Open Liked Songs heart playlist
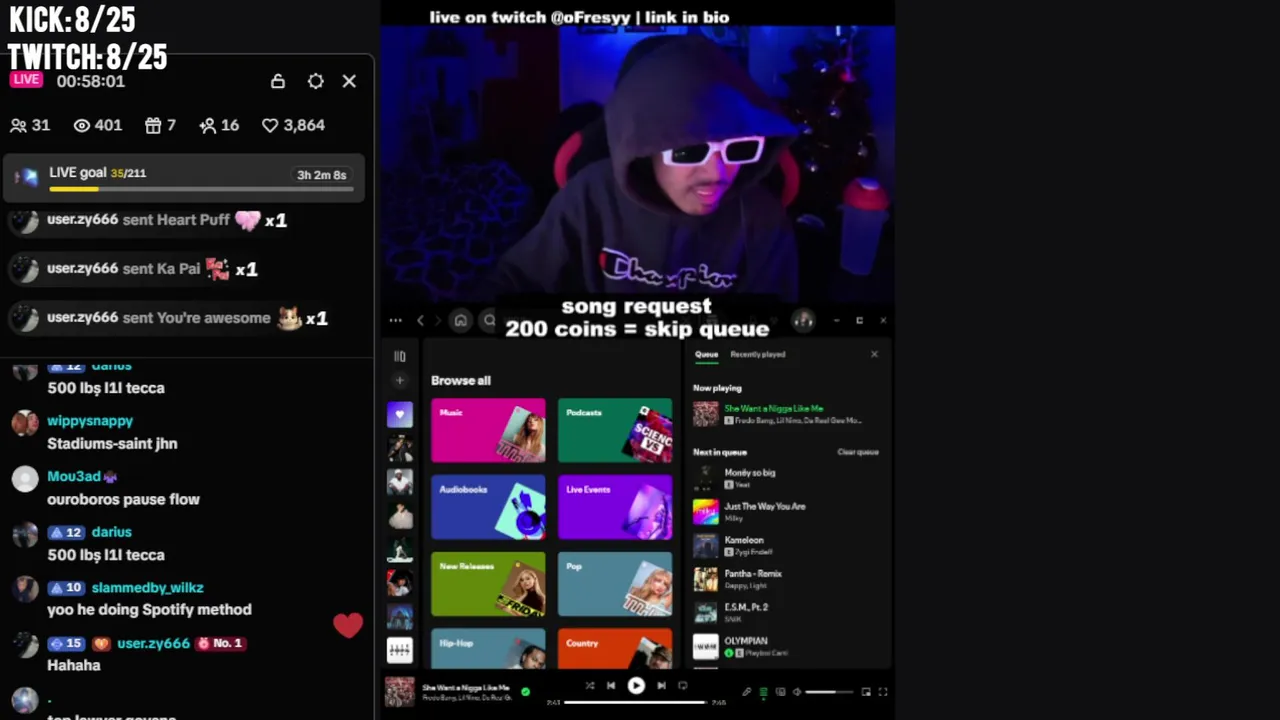The height and width of the screenshot is (720, 1280). [x=399, y=413]
